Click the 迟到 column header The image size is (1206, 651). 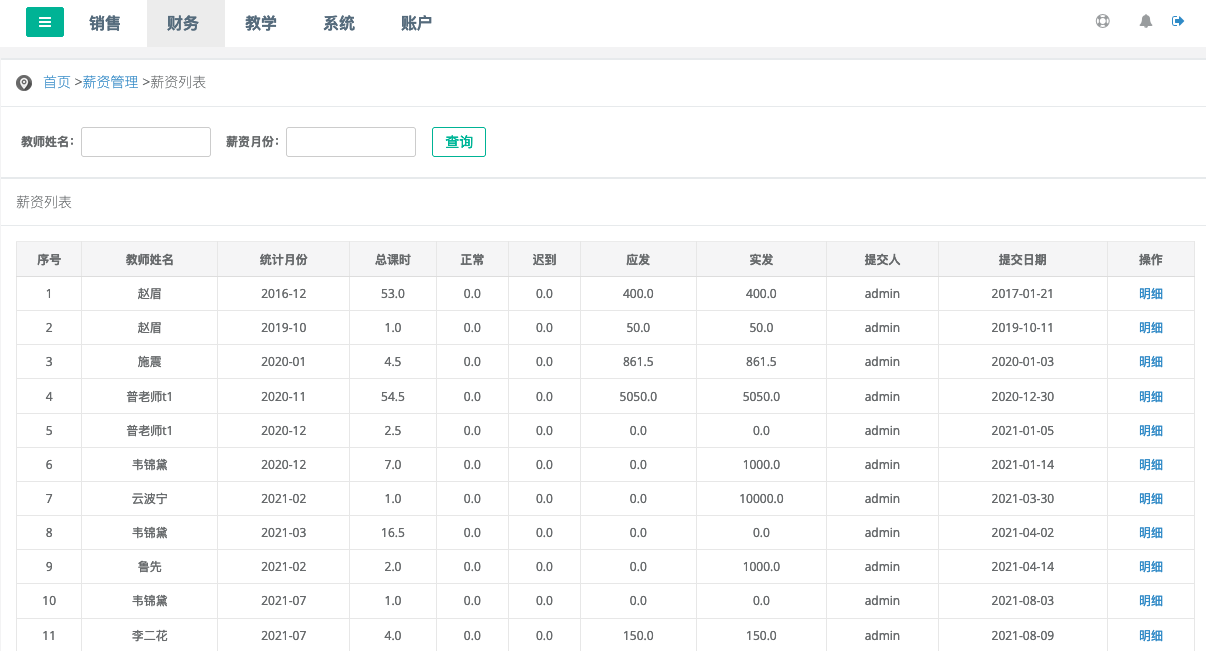(x=544, y=260)
